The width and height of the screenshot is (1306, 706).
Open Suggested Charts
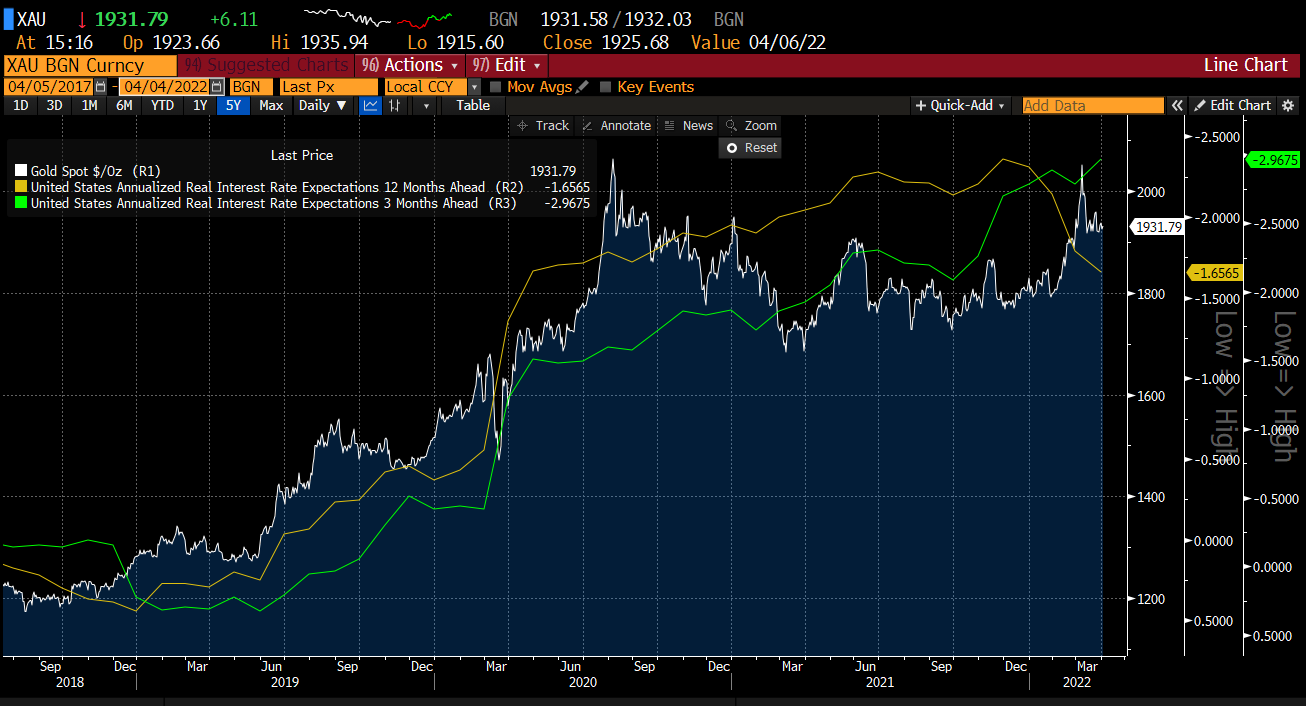pyautogui.click(x=266, y=64)
